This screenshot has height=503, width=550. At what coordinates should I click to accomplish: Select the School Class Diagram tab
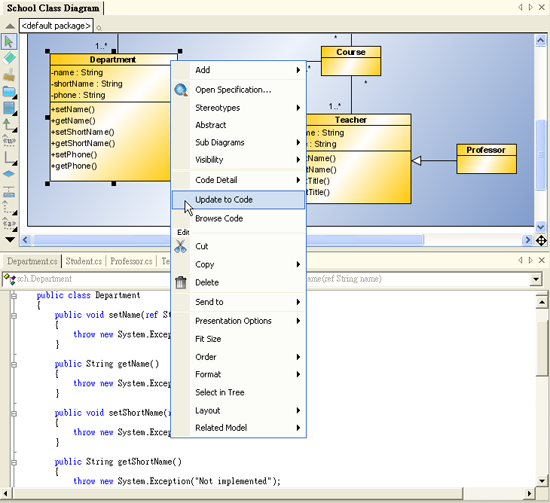point(53,8)
